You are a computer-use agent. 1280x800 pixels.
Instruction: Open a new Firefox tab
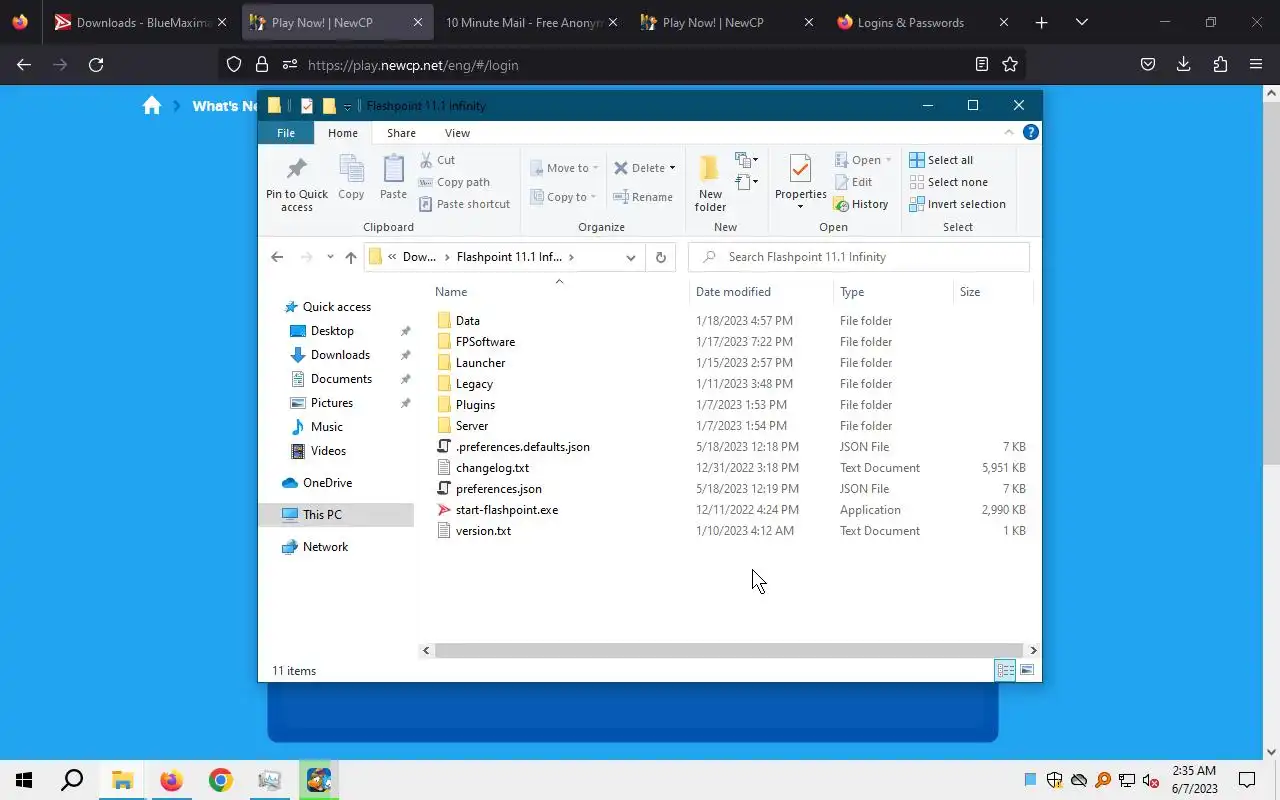pyautogui.click(x=1041, y=22)
